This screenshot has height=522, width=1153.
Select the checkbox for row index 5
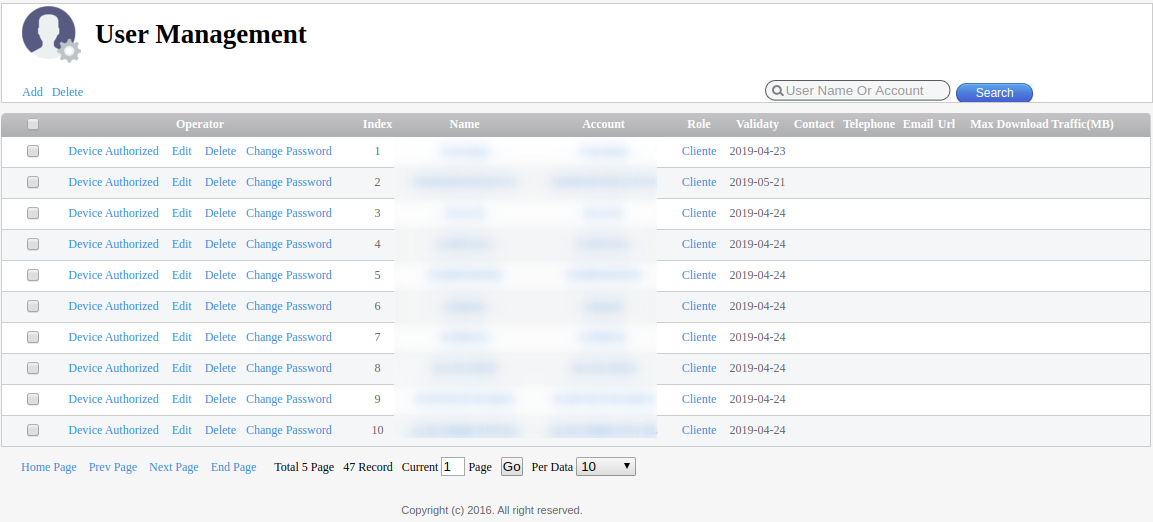point(33,276)
